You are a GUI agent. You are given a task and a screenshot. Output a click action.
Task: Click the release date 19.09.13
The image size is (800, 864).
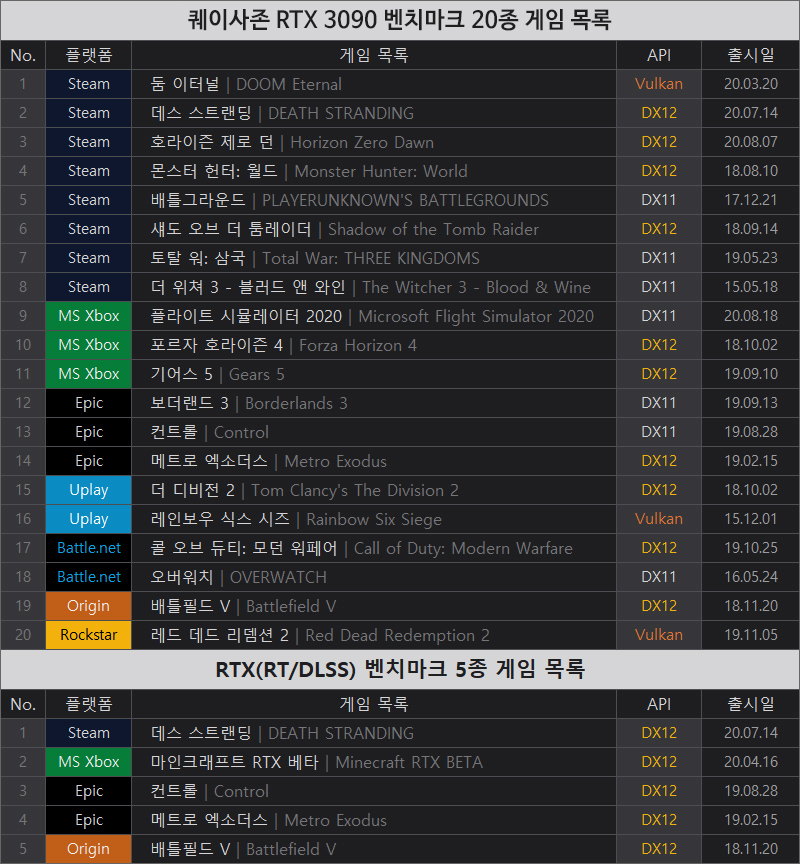pos(751,403)
